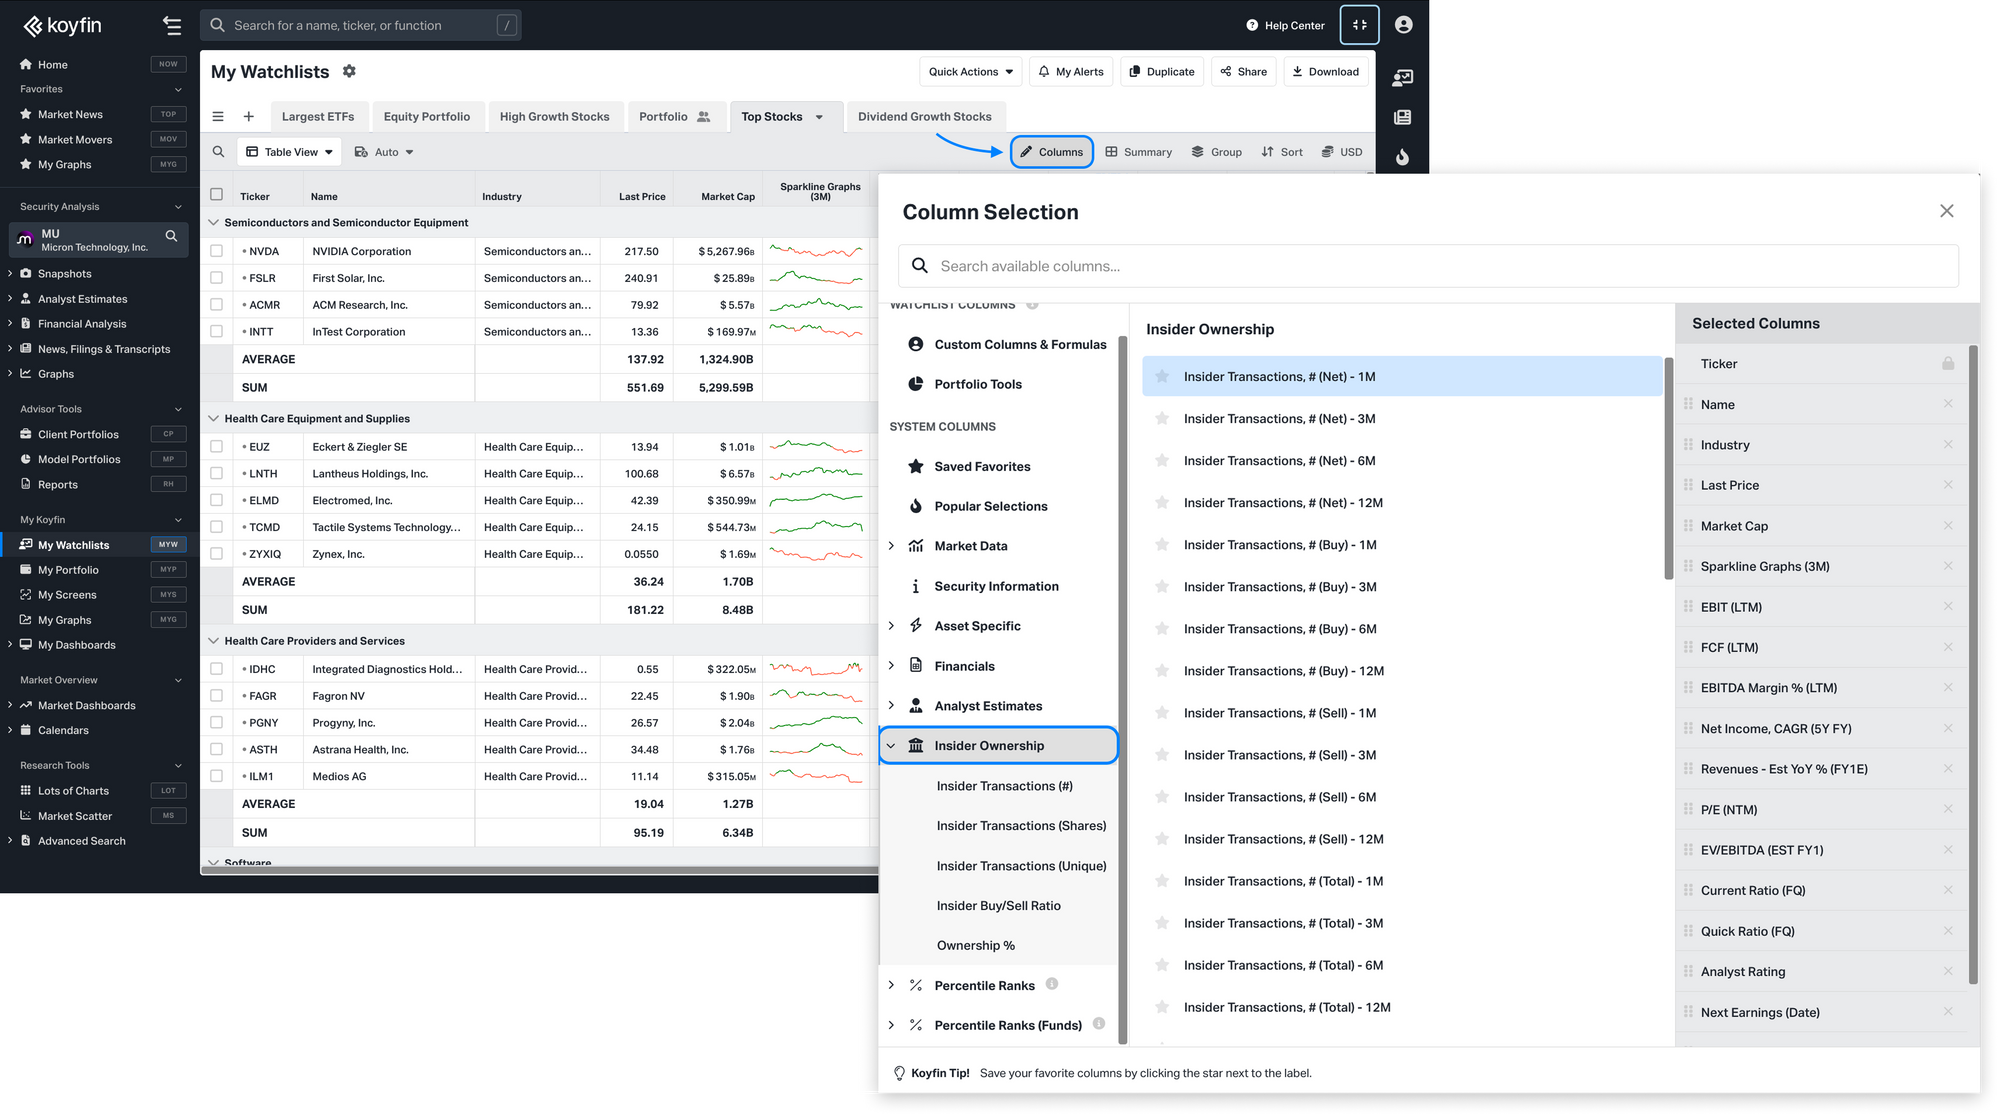Star Insider Transactions, # (Buy) - 1M

(x=1162, y=545)
